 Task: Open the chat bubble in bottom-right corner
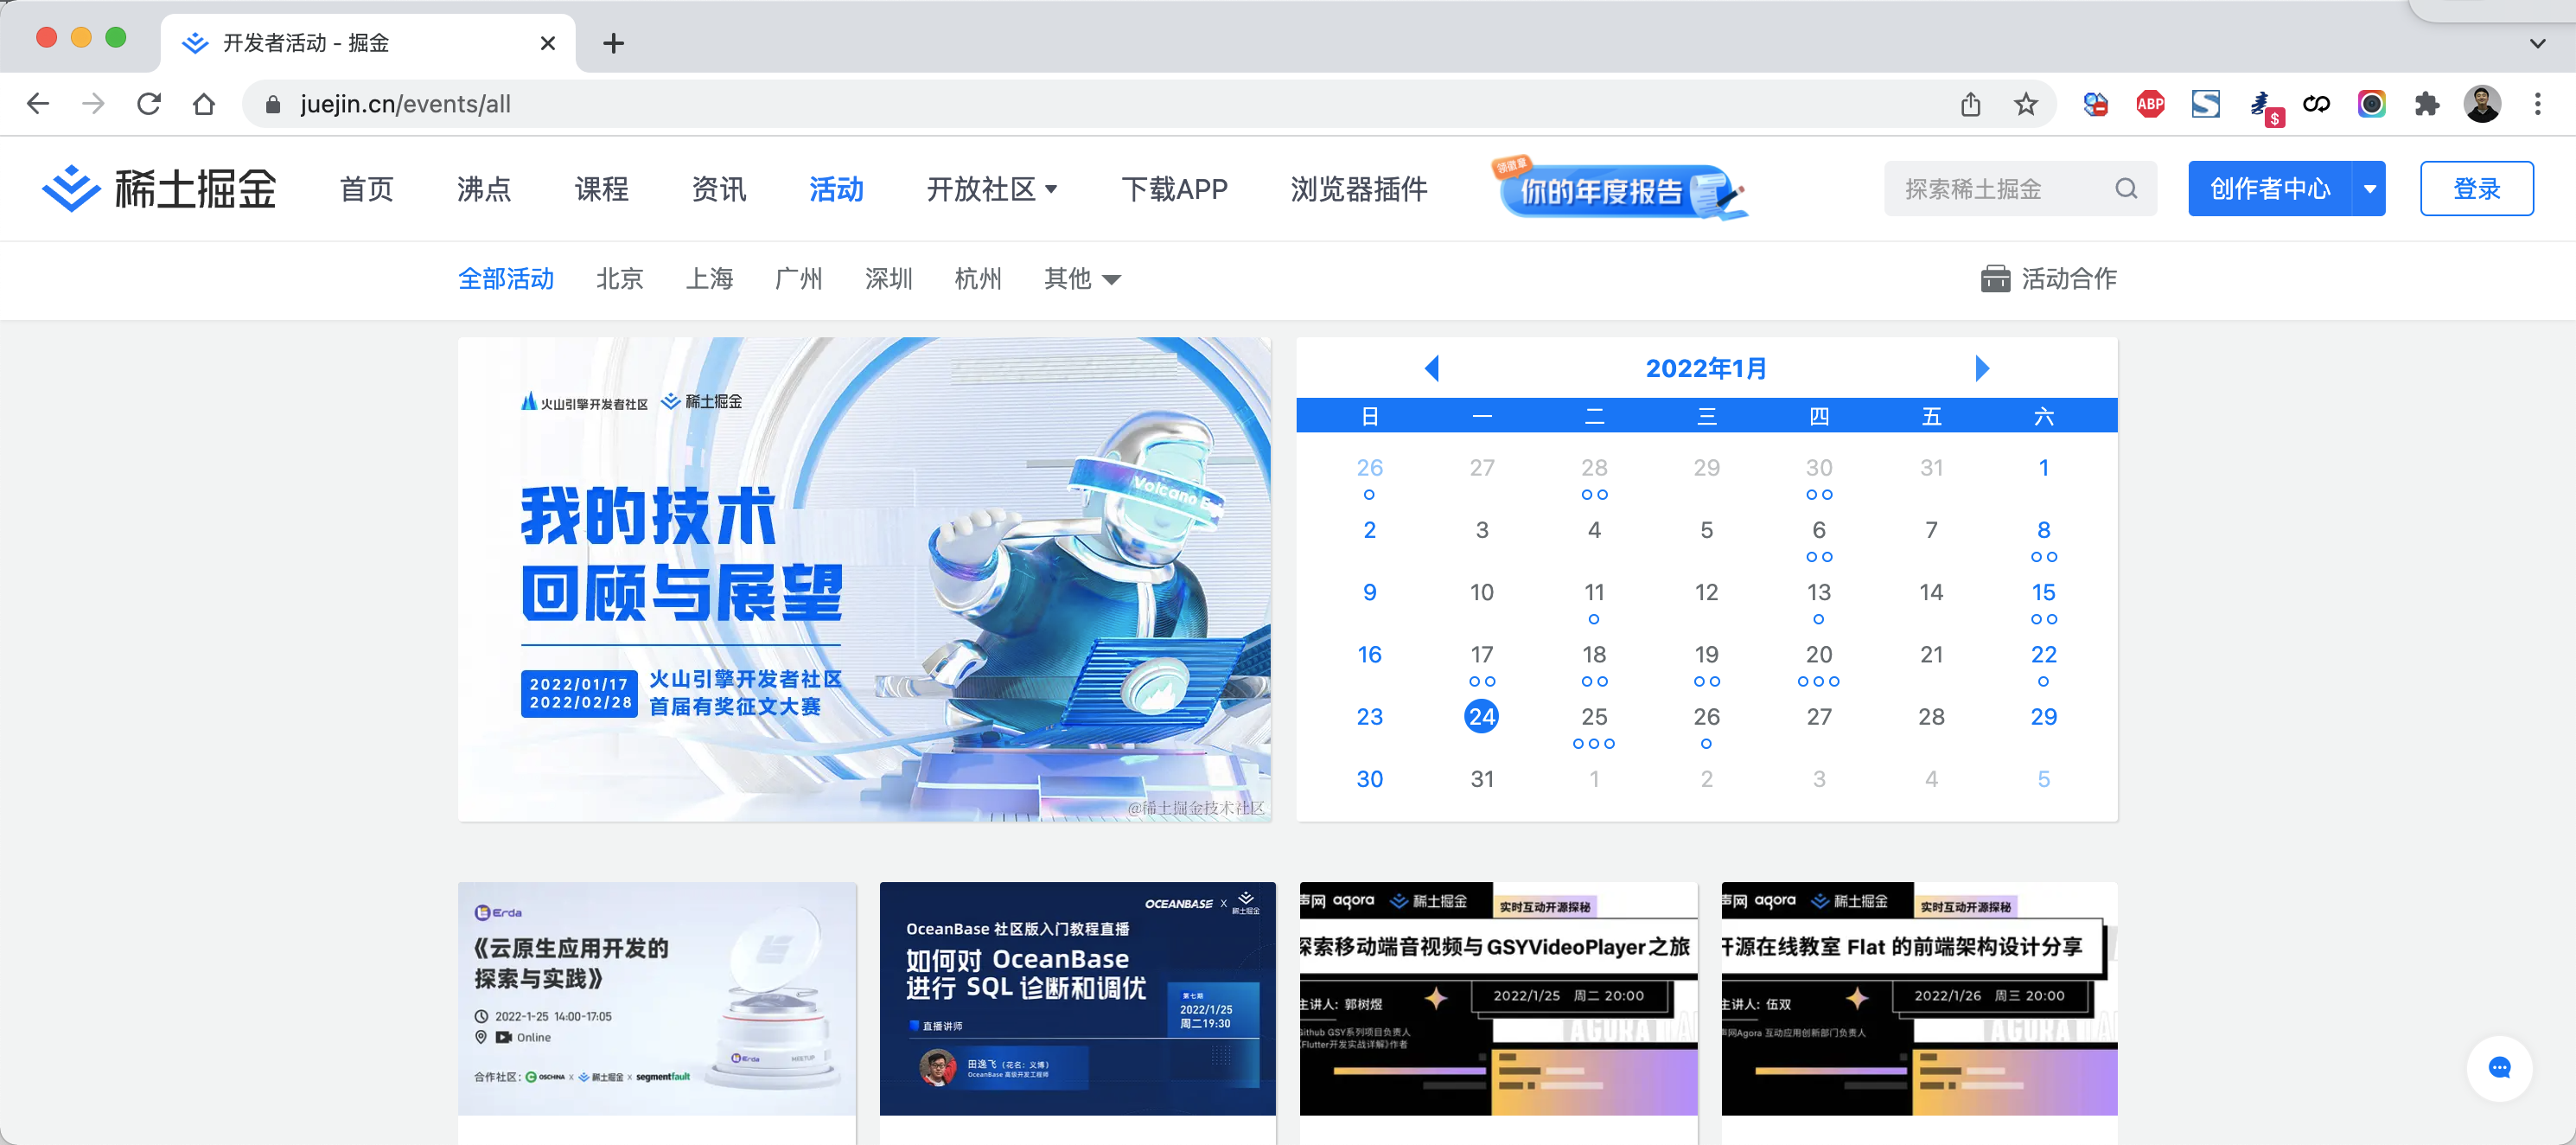pos(2499,1068)
